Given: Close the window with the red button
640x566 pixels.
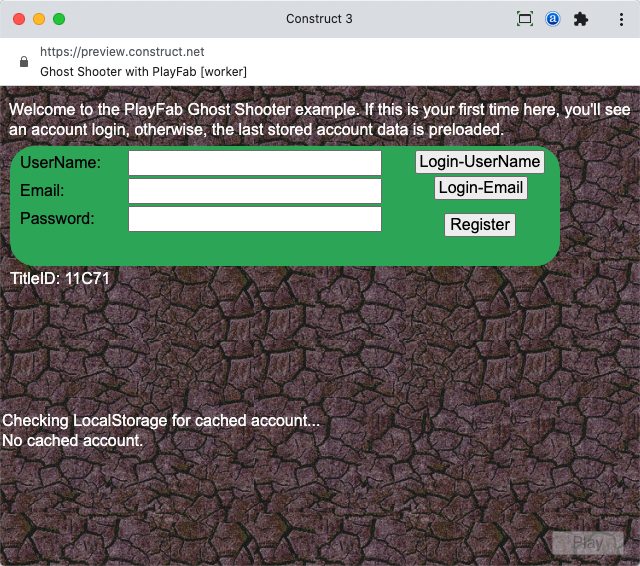Looking at the screenshot, I should 19,19.
